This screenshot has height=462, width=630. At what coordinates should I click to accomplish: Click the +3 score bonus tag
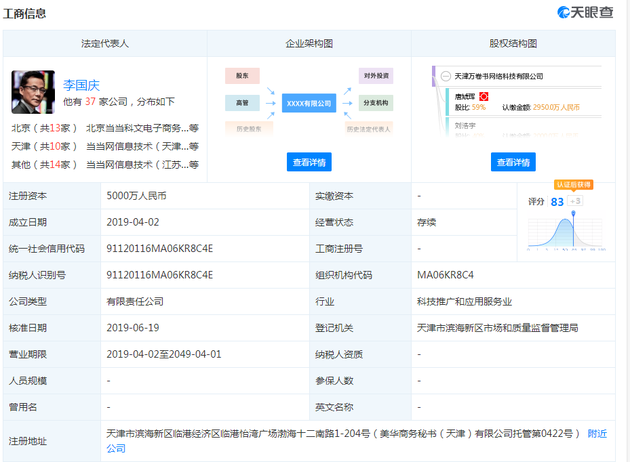tap(575, 201)
